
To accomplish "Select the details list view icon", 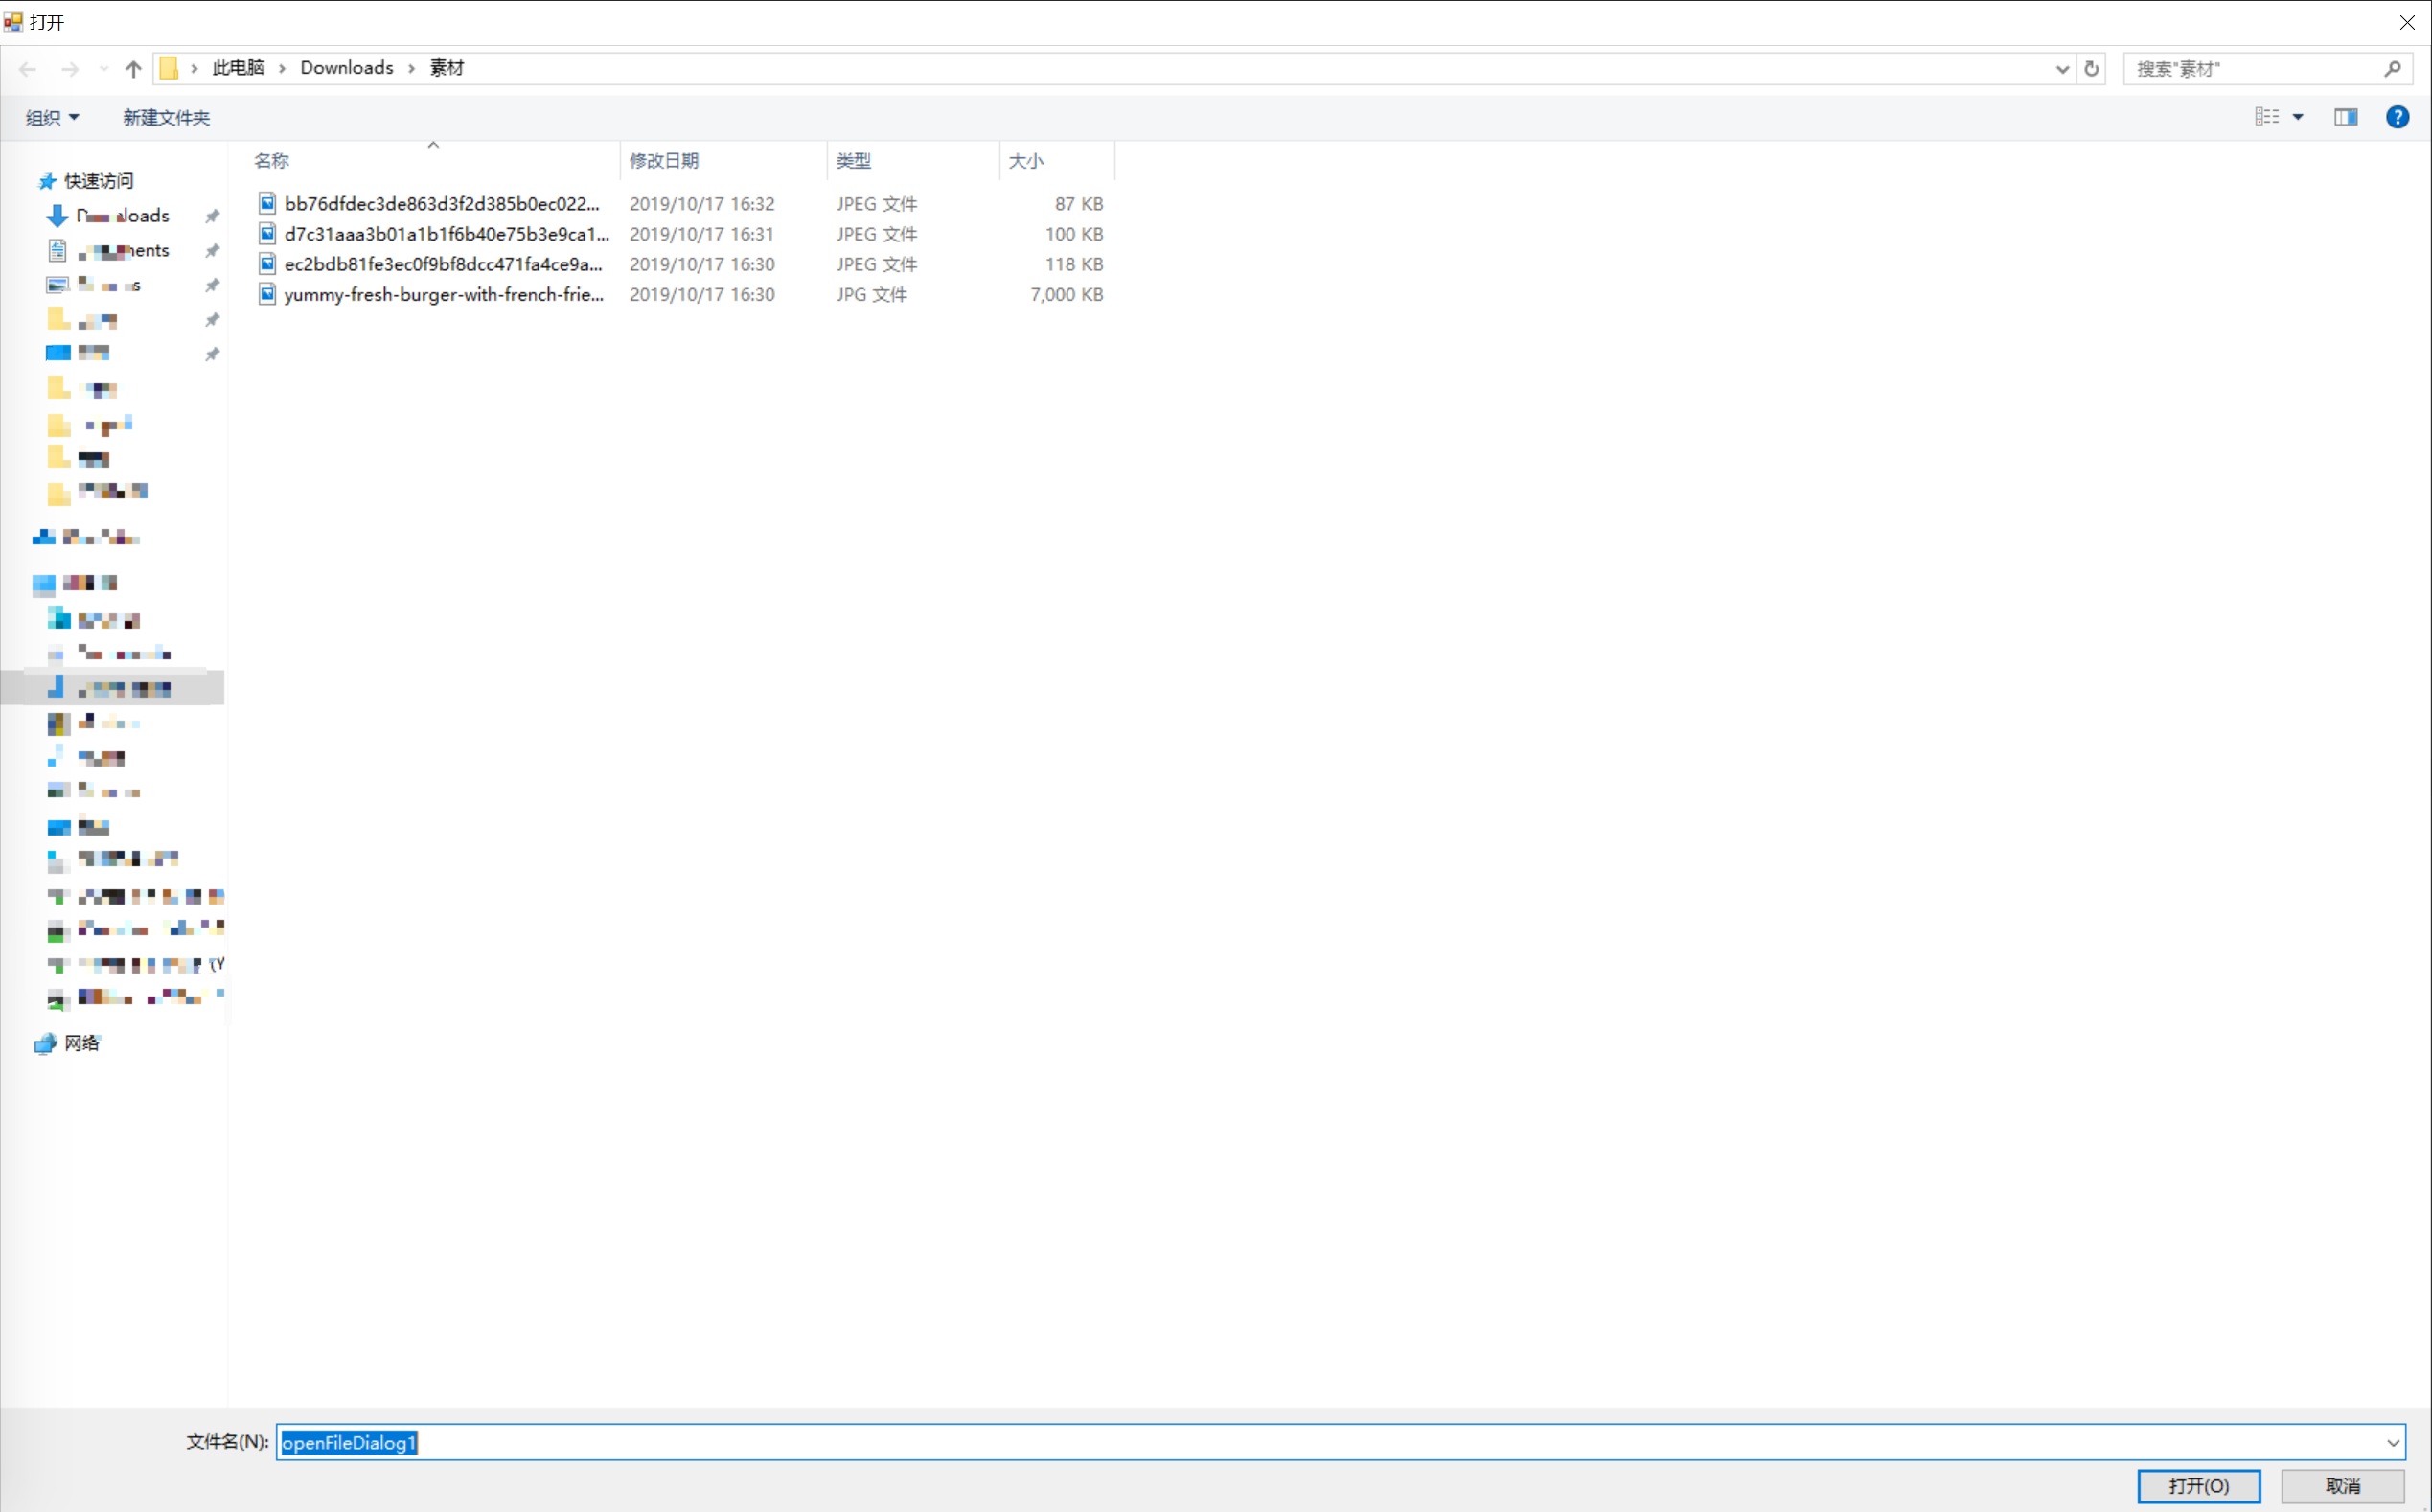I will click(x=2265, y=117).
